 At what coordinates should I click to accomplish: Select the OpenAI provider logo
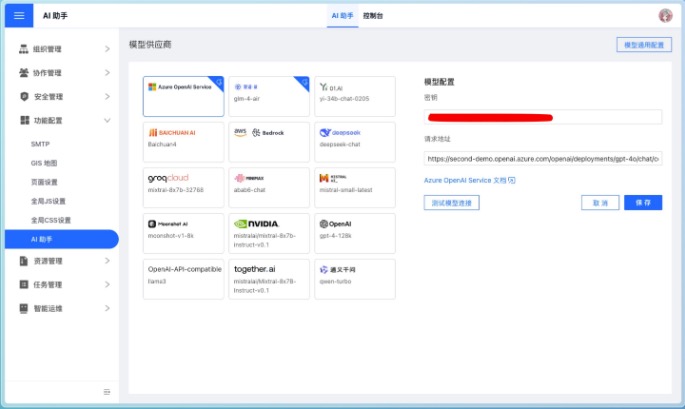(336, 224)
